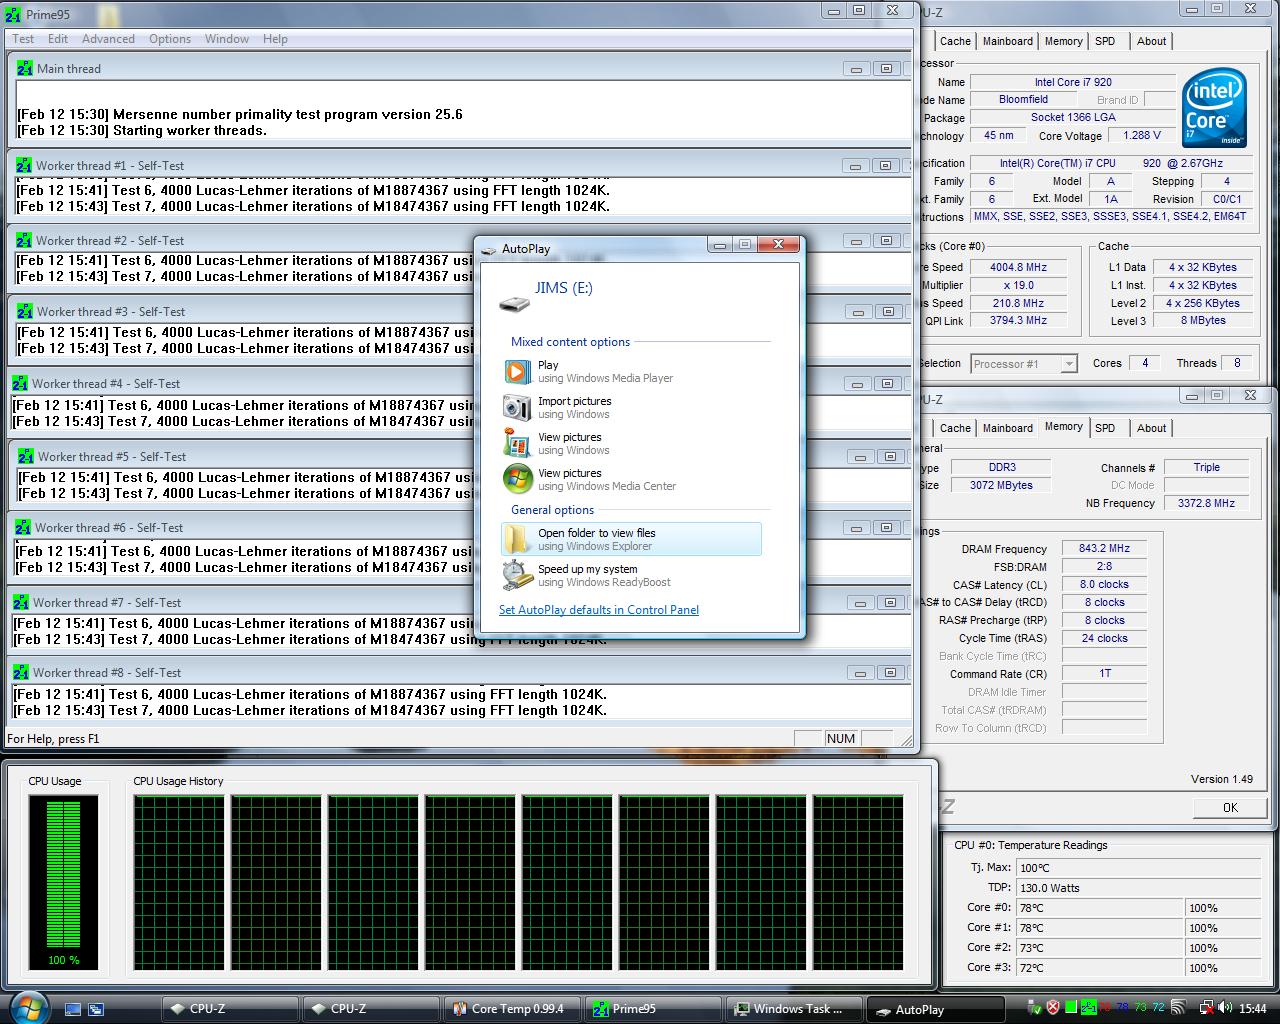Open Prime95 Window menu

pos(227,39)
